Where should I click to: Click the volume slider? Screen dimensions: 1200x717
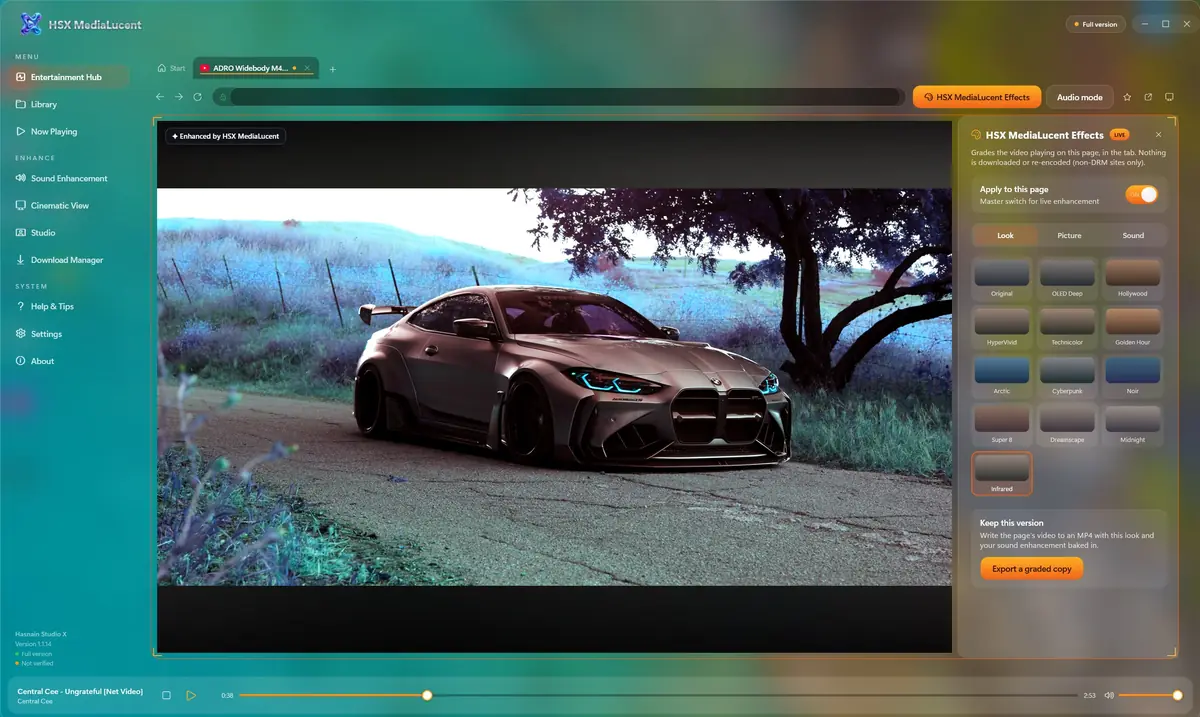tap(1150, 695)
